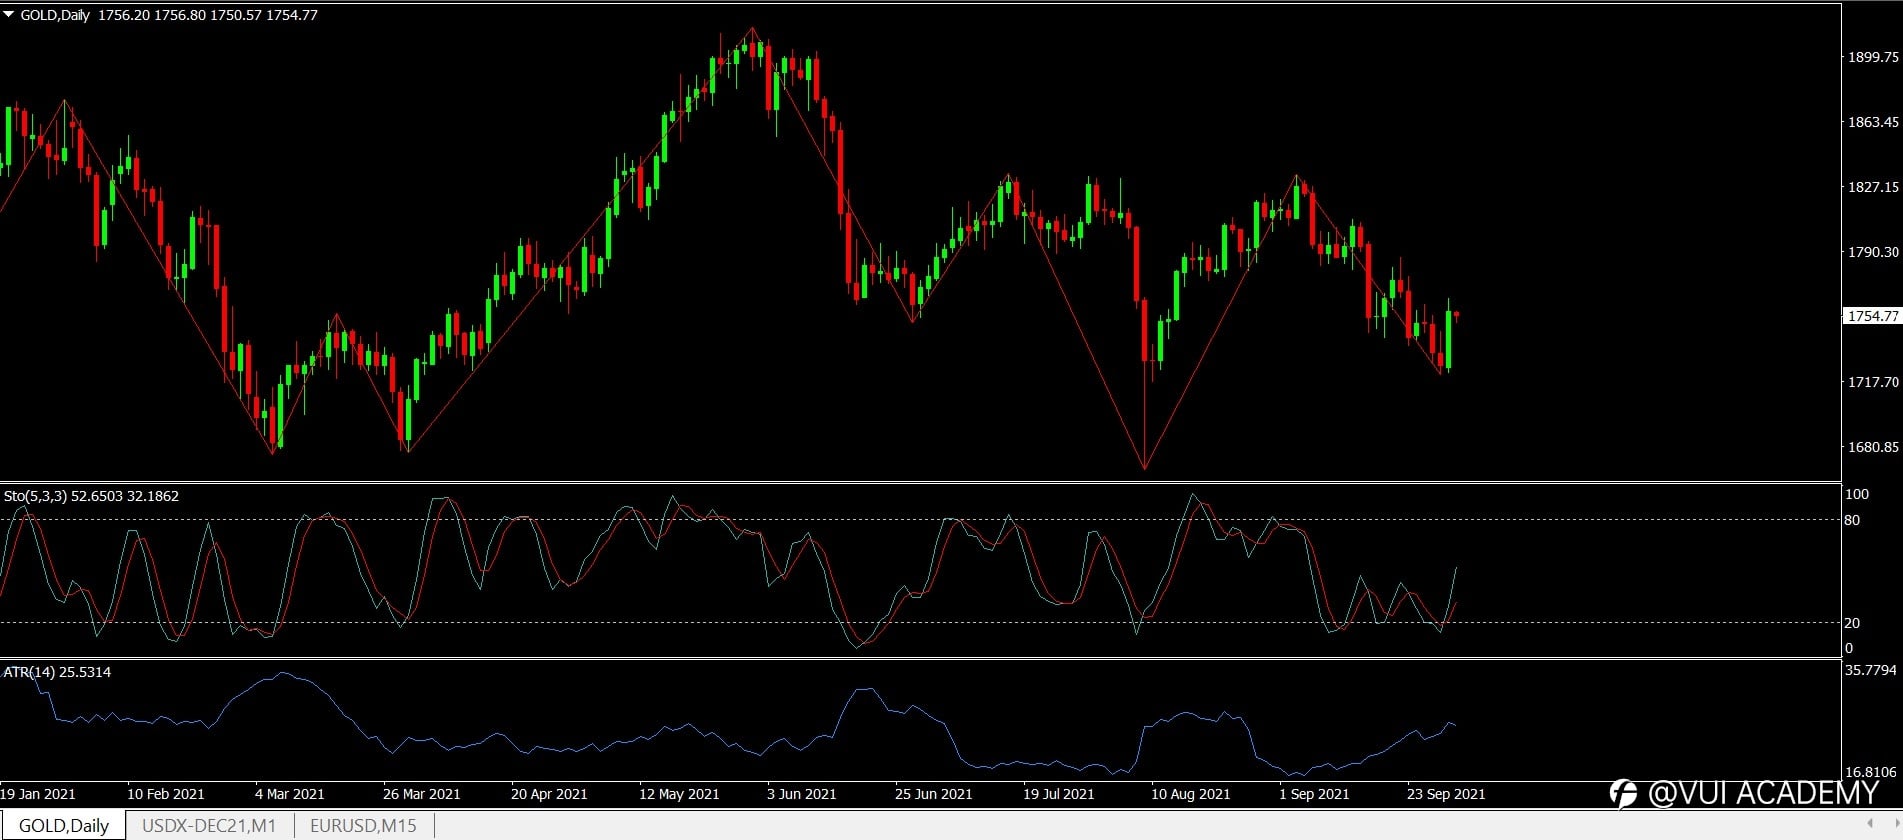Click the 10 Aug 2021 date on time axis
The image size is (1903, 840).
pyautogui.click(x=1190, y=794)
